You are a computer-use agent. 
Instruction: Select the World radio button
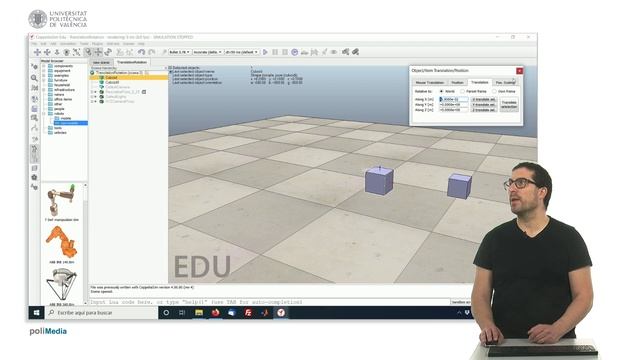point(441,91)
